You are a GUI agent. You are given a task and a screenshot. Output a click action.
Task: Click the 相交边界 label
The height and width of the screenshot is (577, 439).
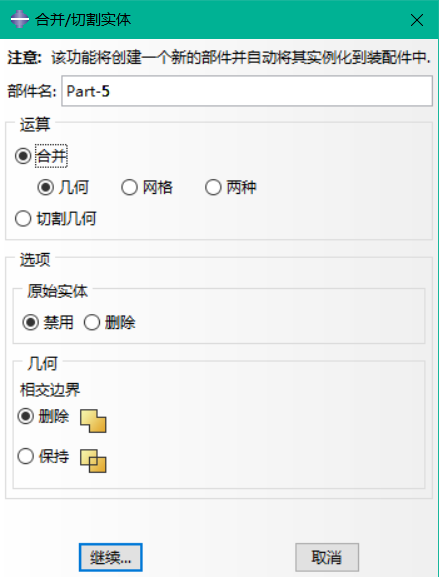point(50,390)
